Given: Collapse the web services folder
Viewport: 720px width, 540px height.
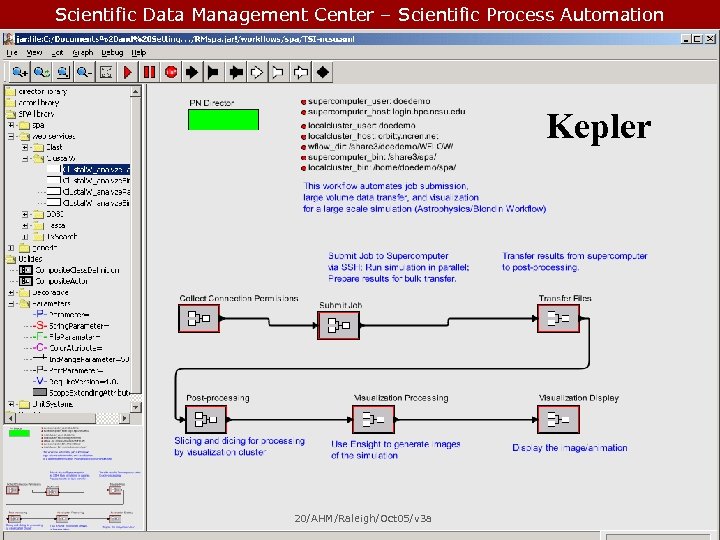Looking at the screenshot, I should [11, 136].
